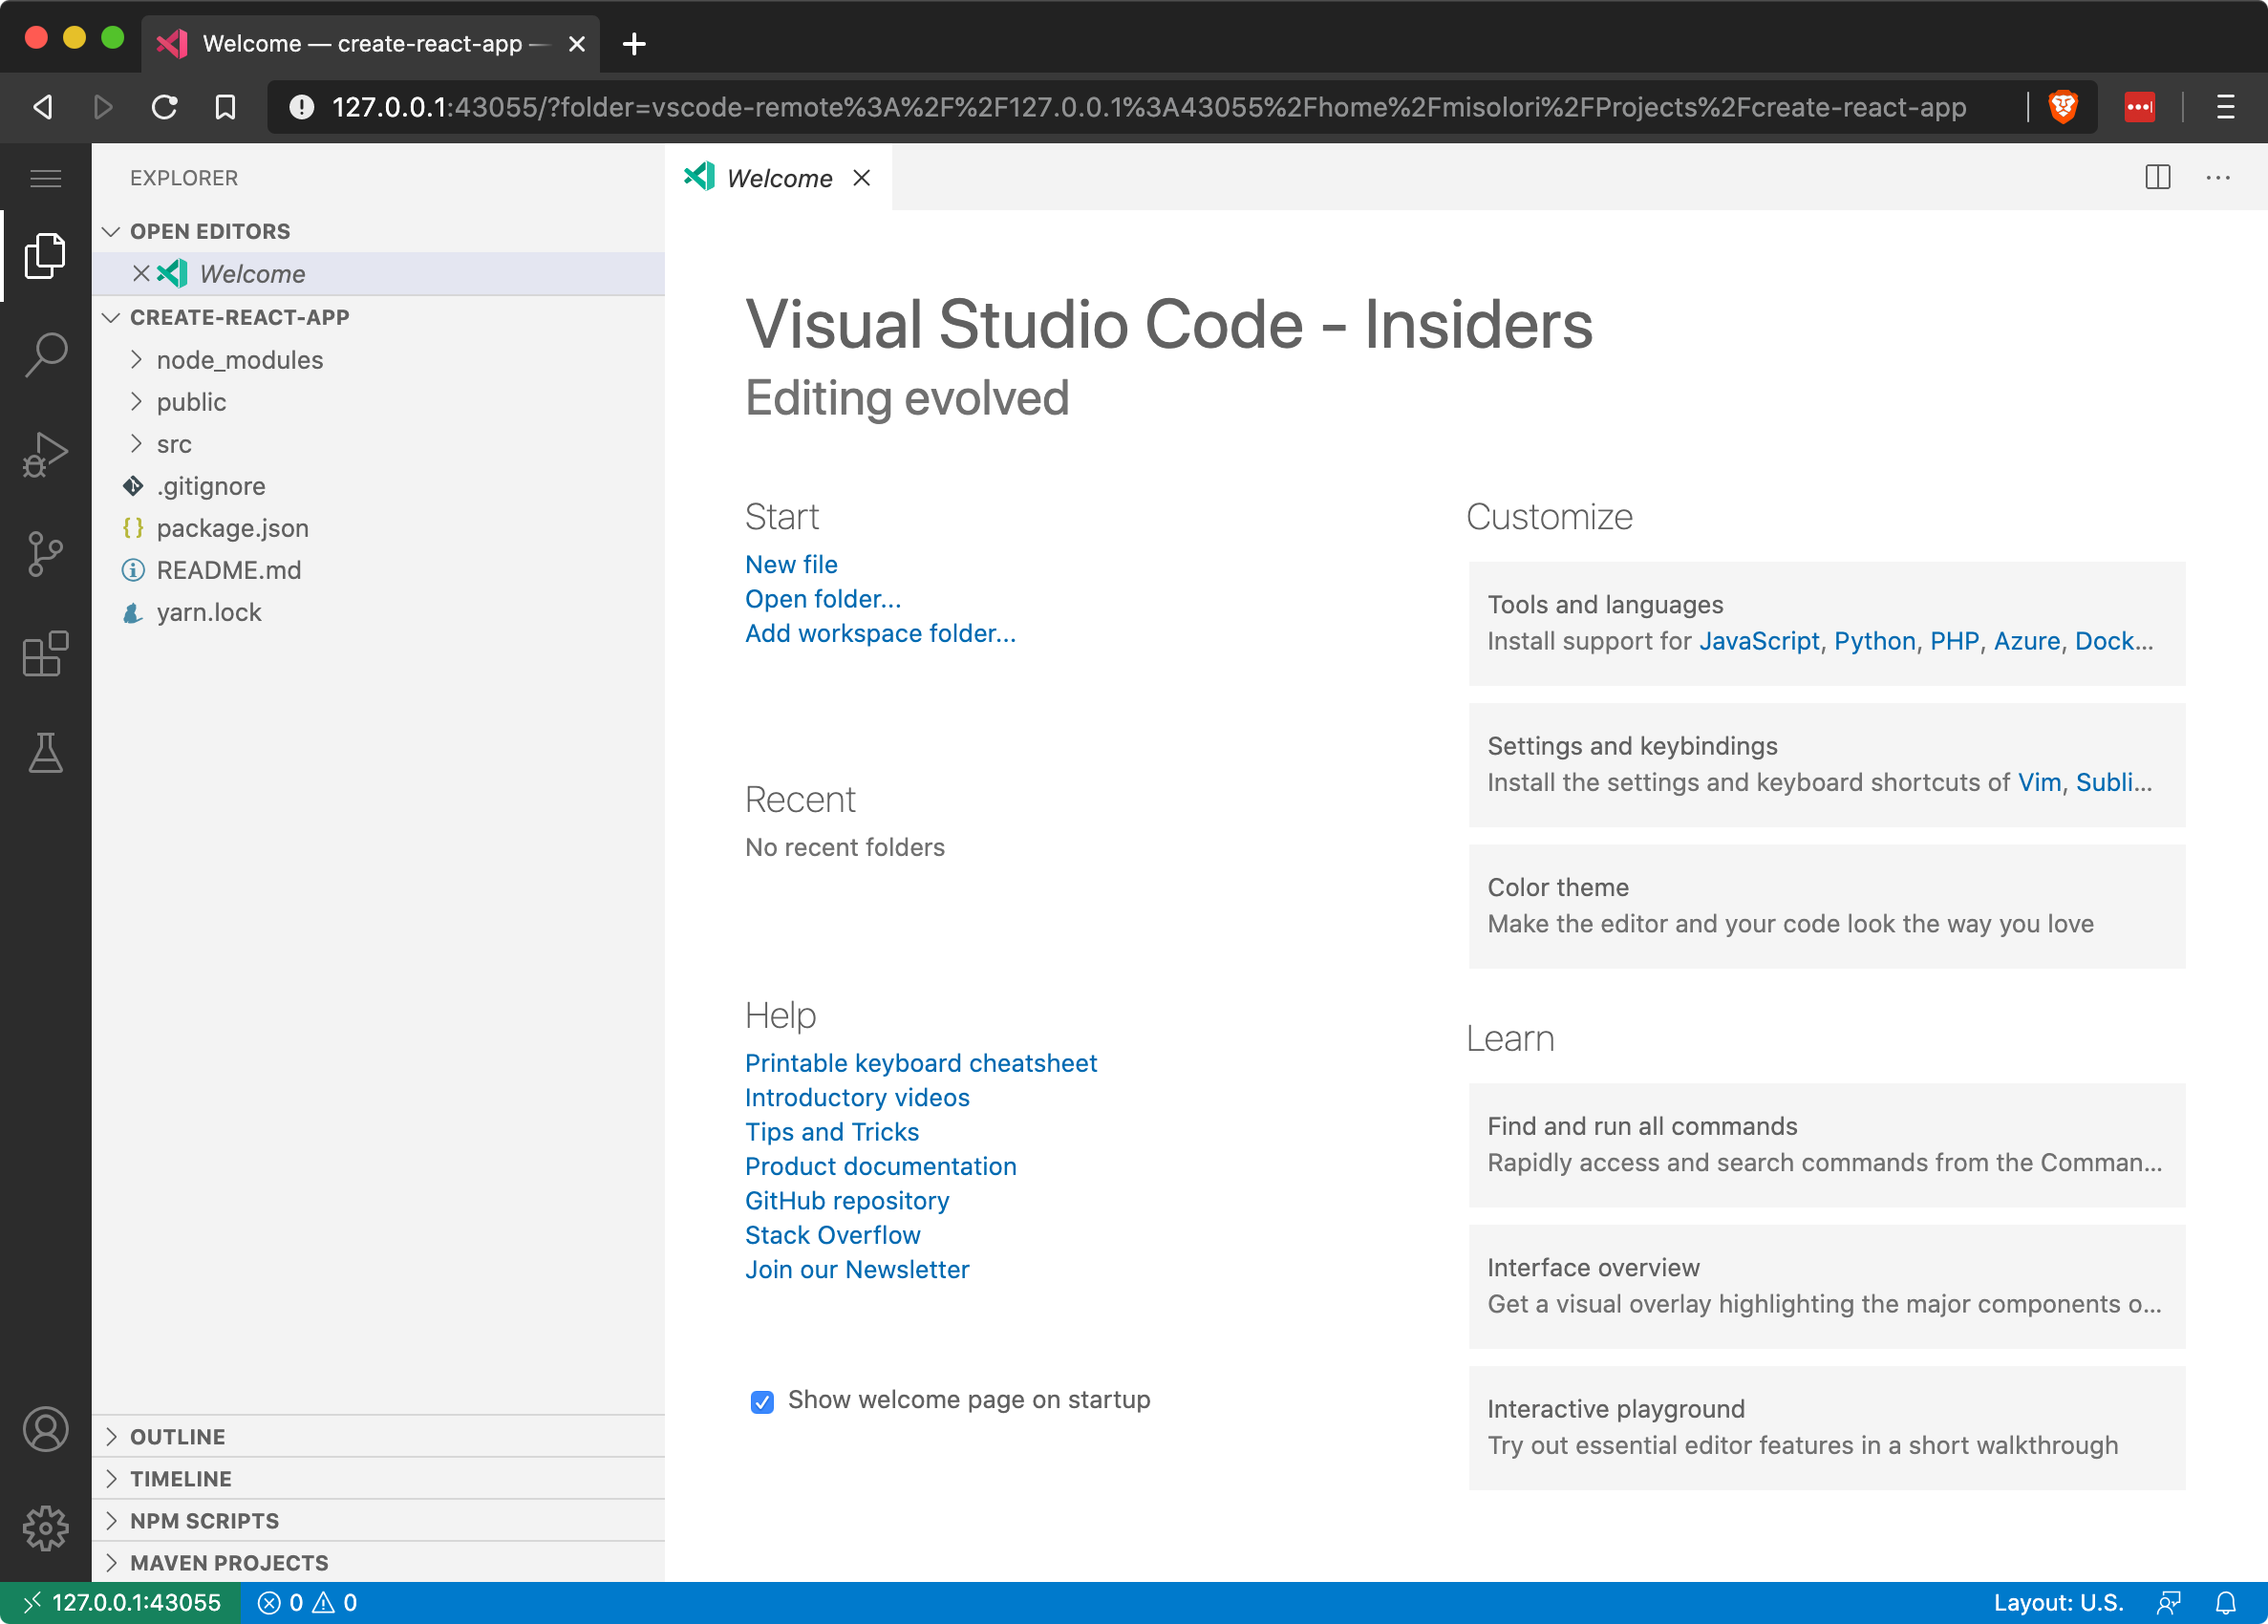Click the browser address bar
2268x1624 pixels.
click(1100, 107)
